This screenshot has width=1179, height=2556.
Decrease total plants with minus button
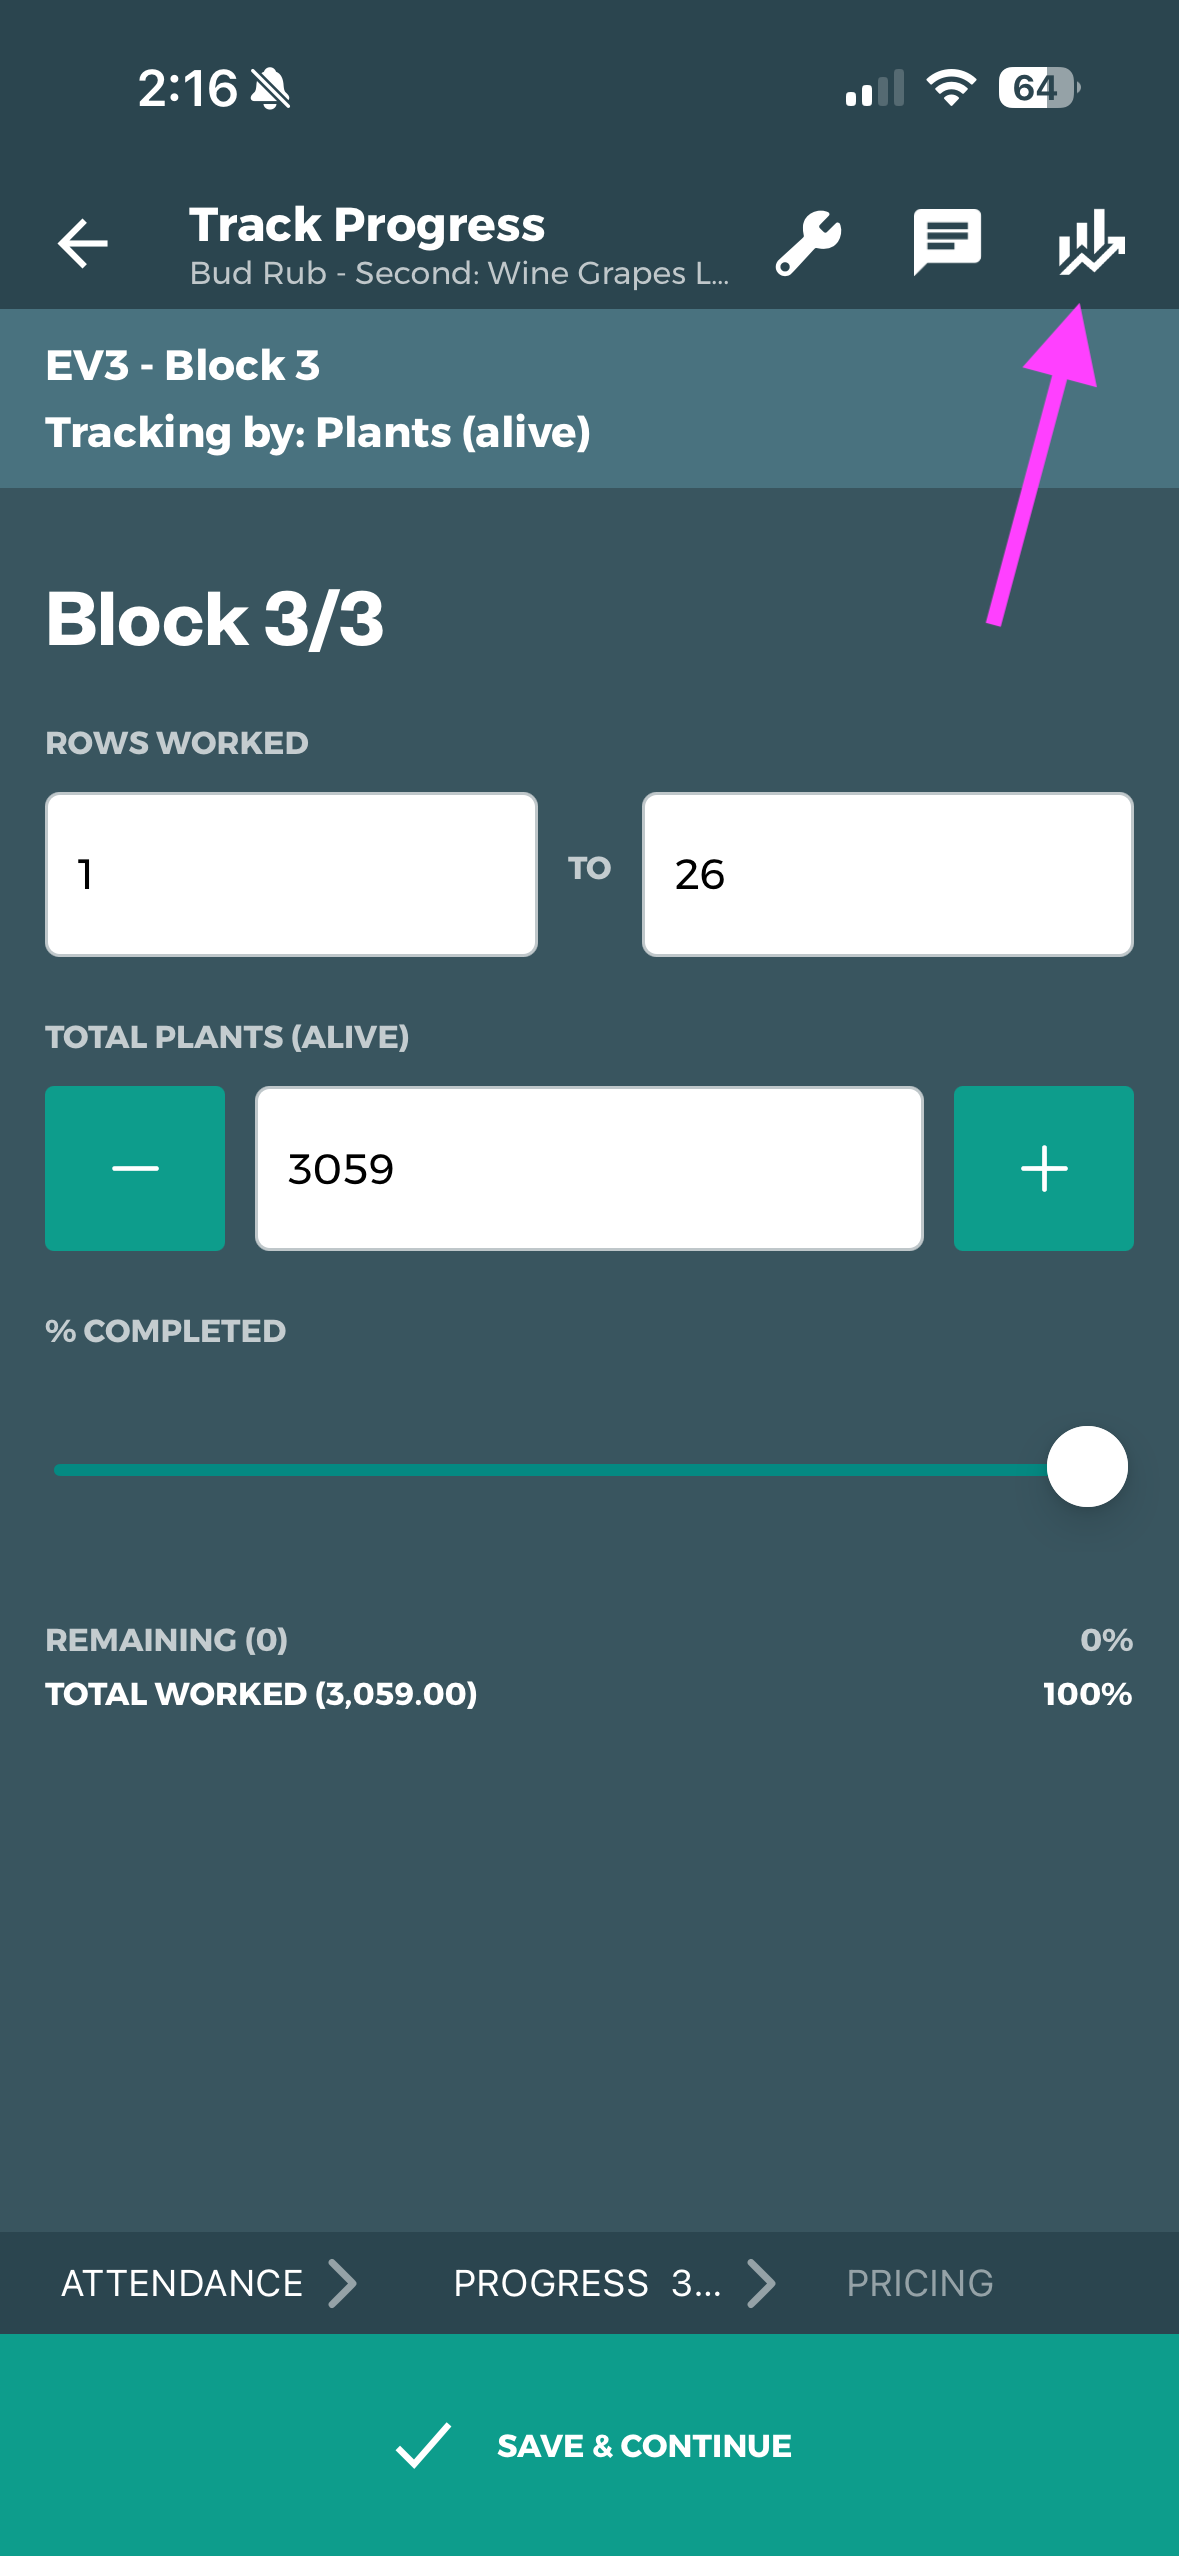(135, 1168)
